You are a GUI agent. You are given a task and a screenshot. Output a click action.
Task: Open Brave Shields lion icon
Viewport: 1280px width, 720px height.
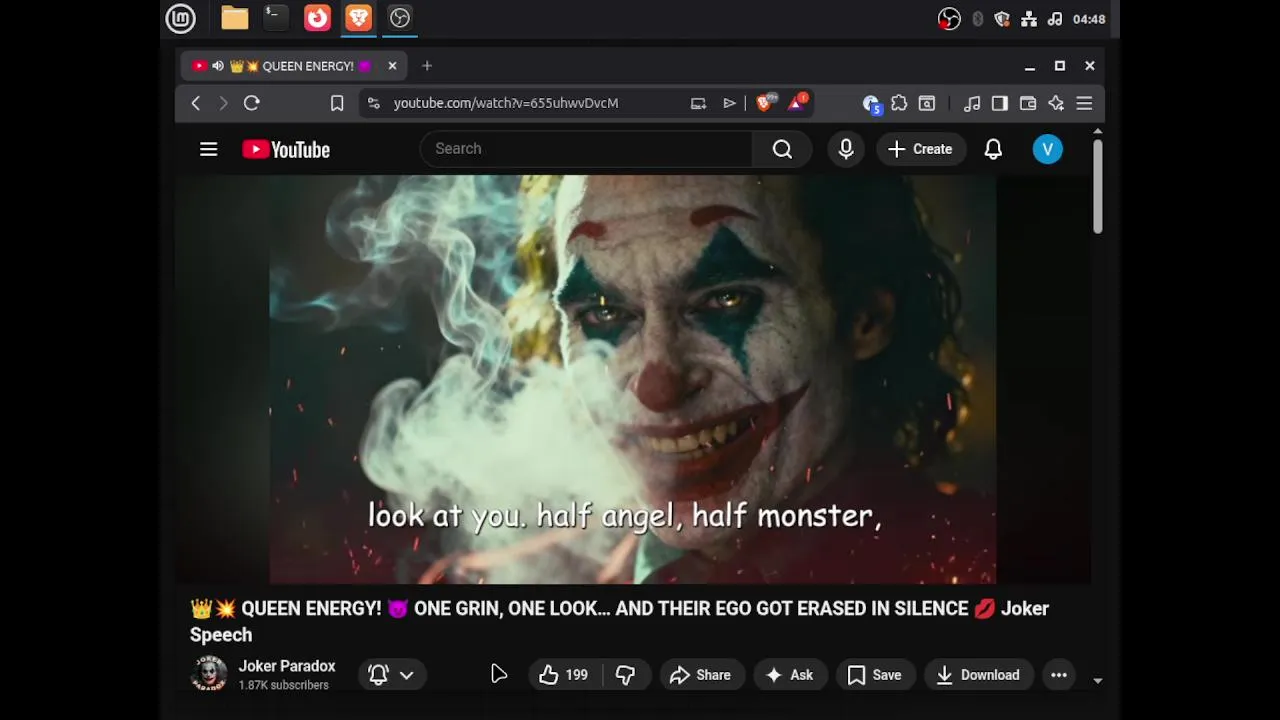pos(766,102)
